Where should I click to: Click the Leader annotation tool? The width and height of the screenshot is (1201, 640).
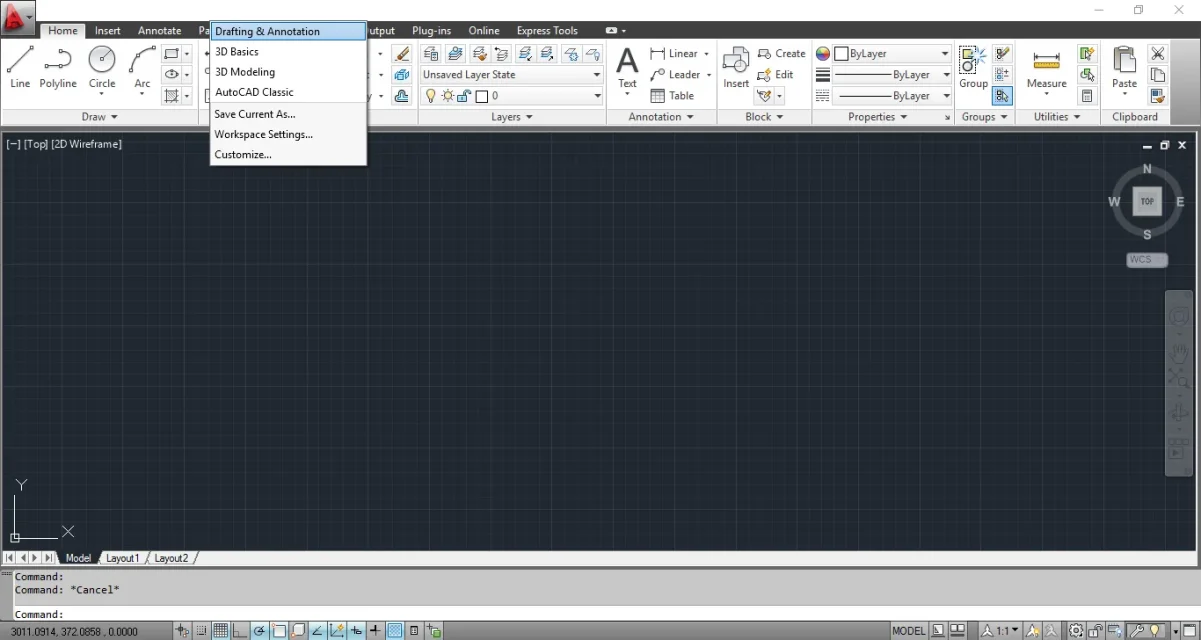676,75
